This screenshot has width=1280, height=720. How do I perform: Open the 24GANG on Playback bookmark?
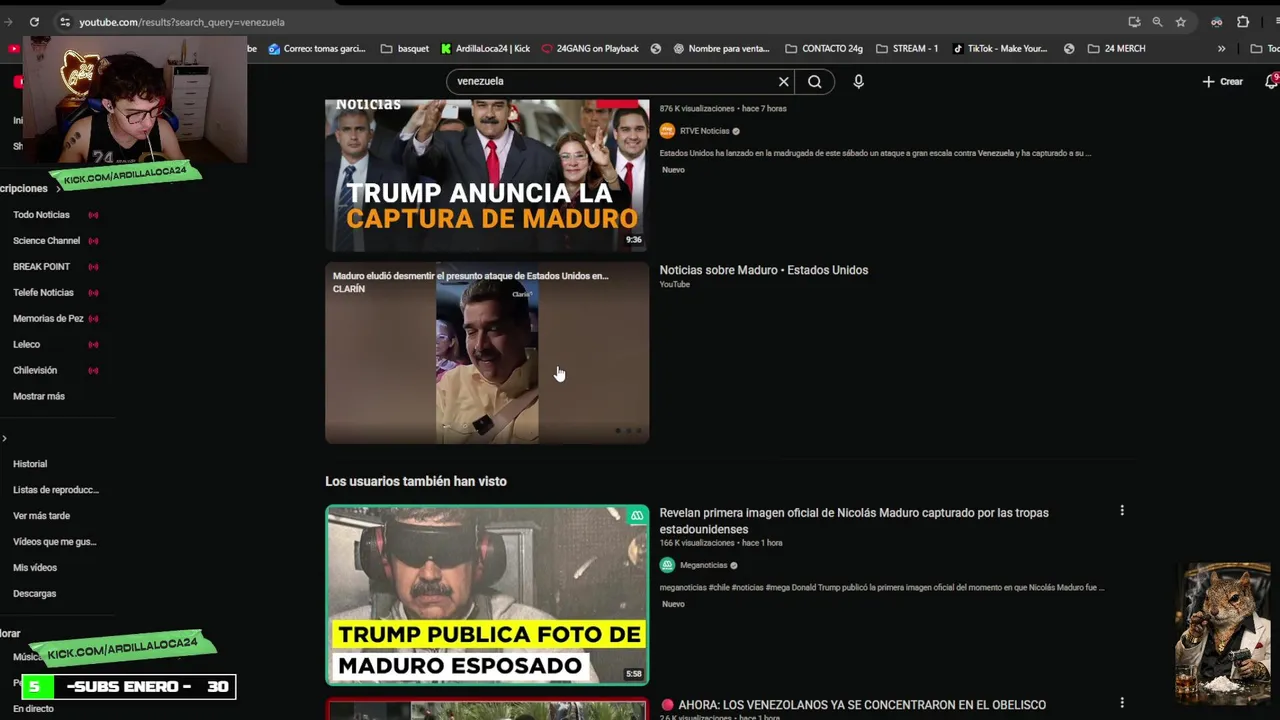click(590, 48)
